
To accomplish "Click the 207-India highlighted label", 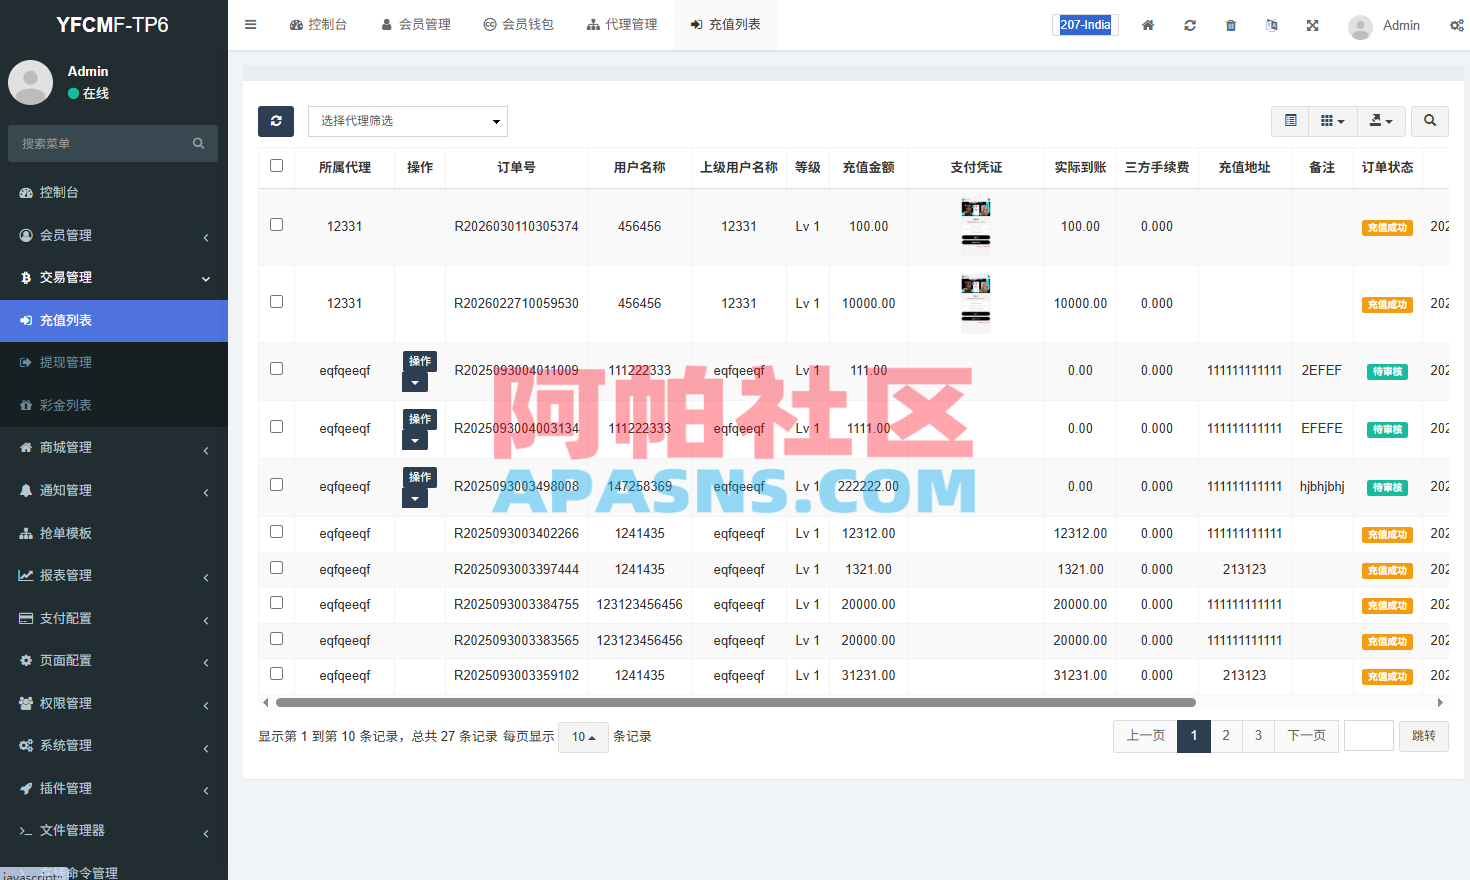I will click(1085, 25).
